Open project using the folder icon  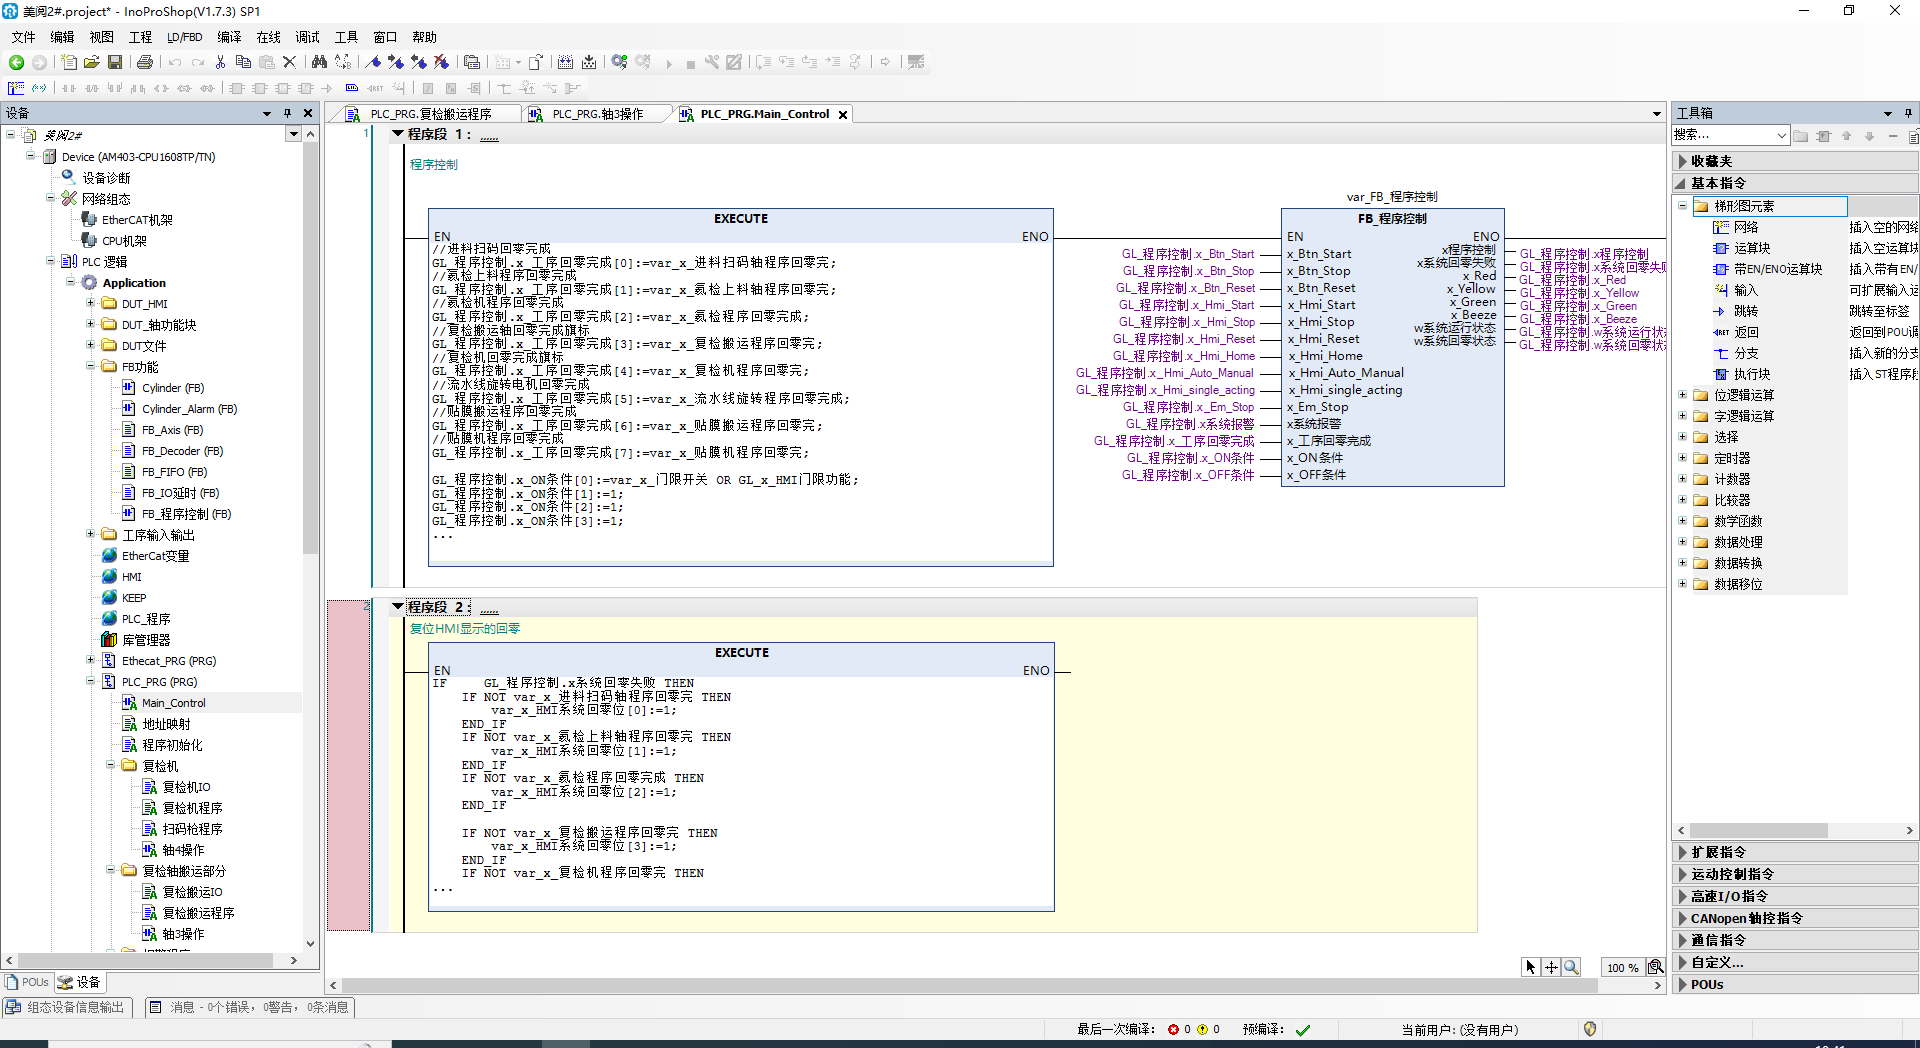(x=92, y=62)
